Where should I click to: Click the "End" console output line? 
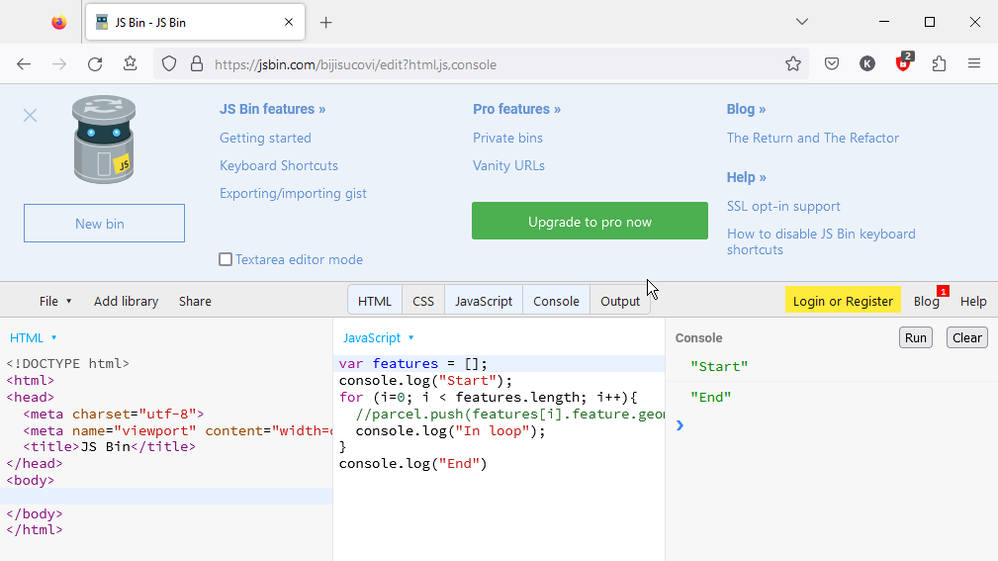click(x=711, y=397)
